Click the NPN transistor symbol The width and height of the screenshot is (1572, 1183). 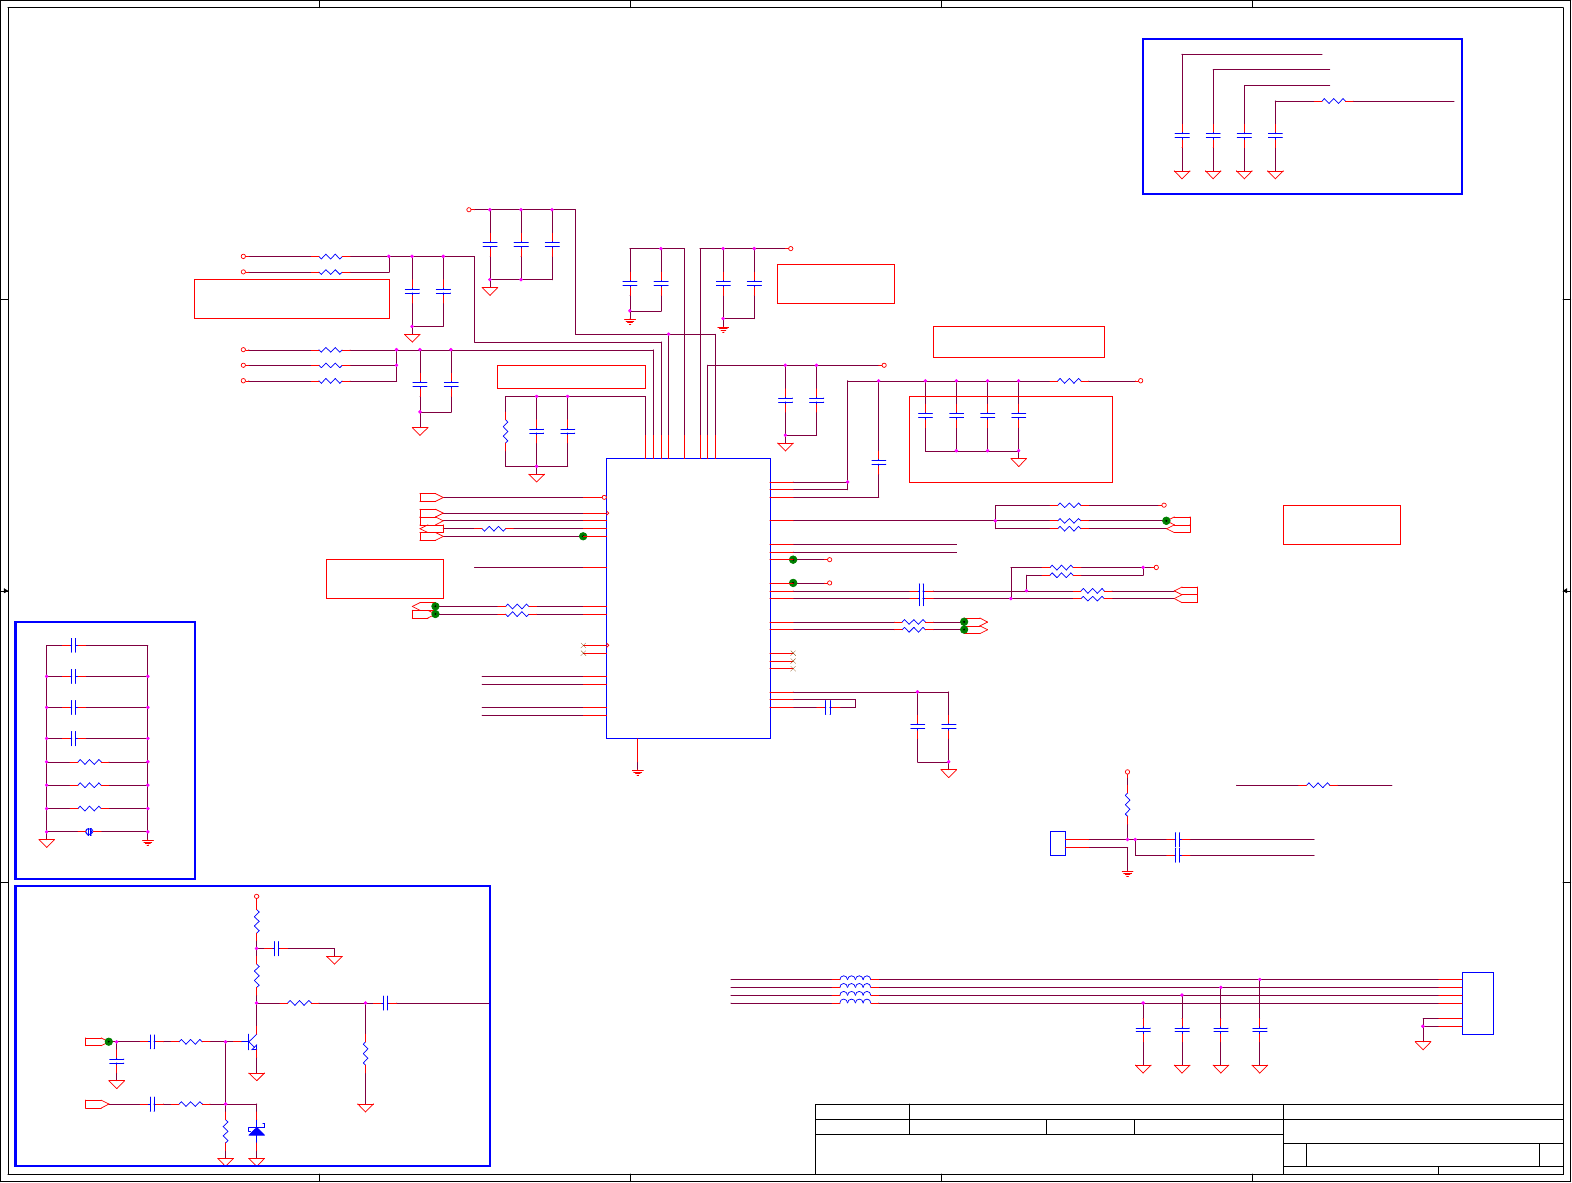[254, 1042]
